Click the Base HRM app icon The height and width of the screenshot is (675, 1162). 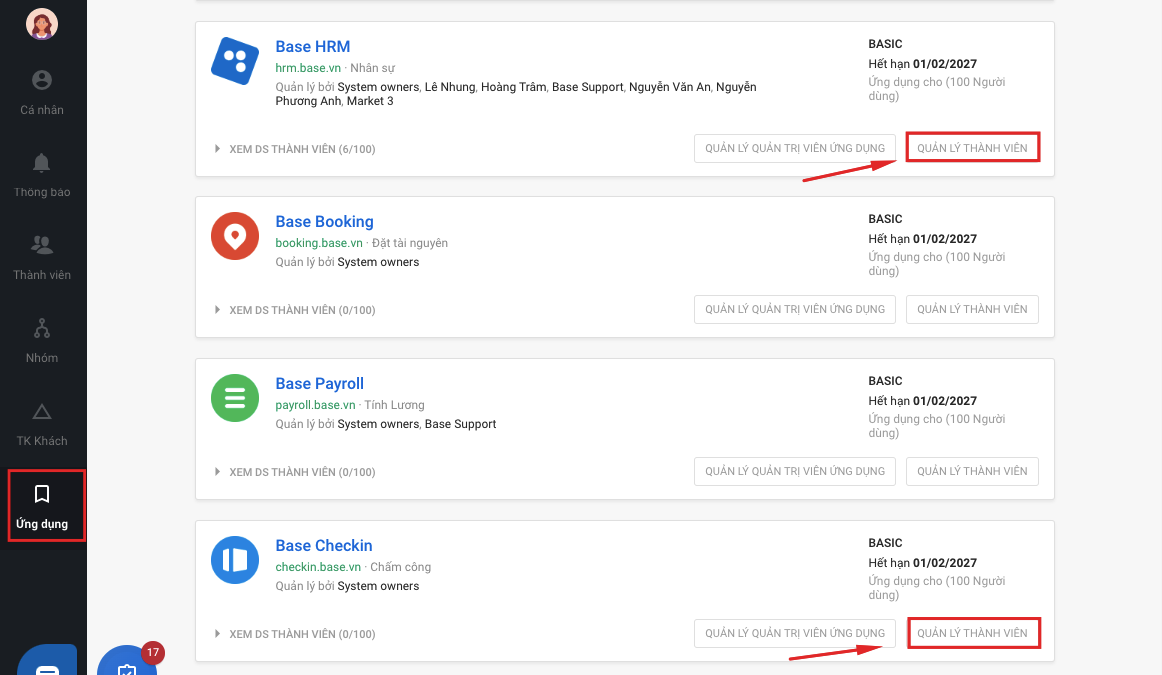(235, 61)
